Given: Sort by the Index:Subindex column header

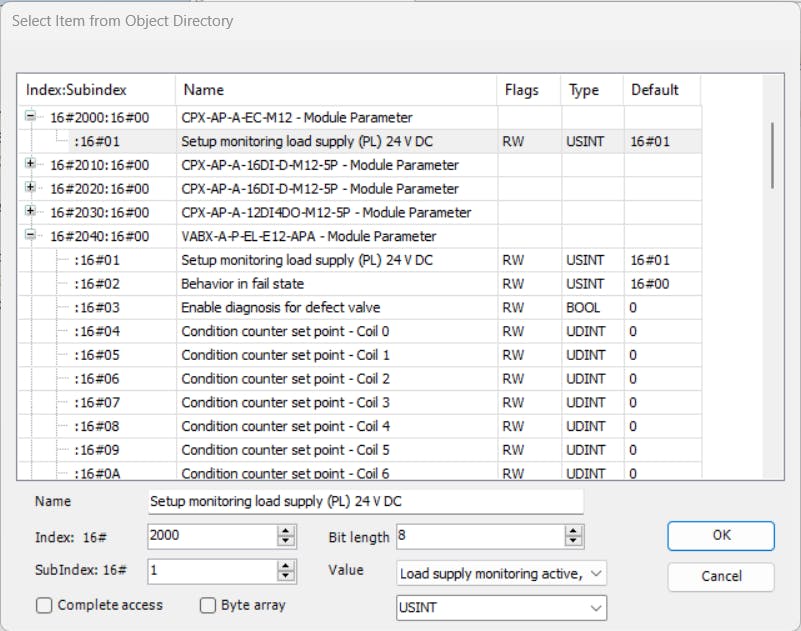Looking at the screenshot, I should [97, 90].
